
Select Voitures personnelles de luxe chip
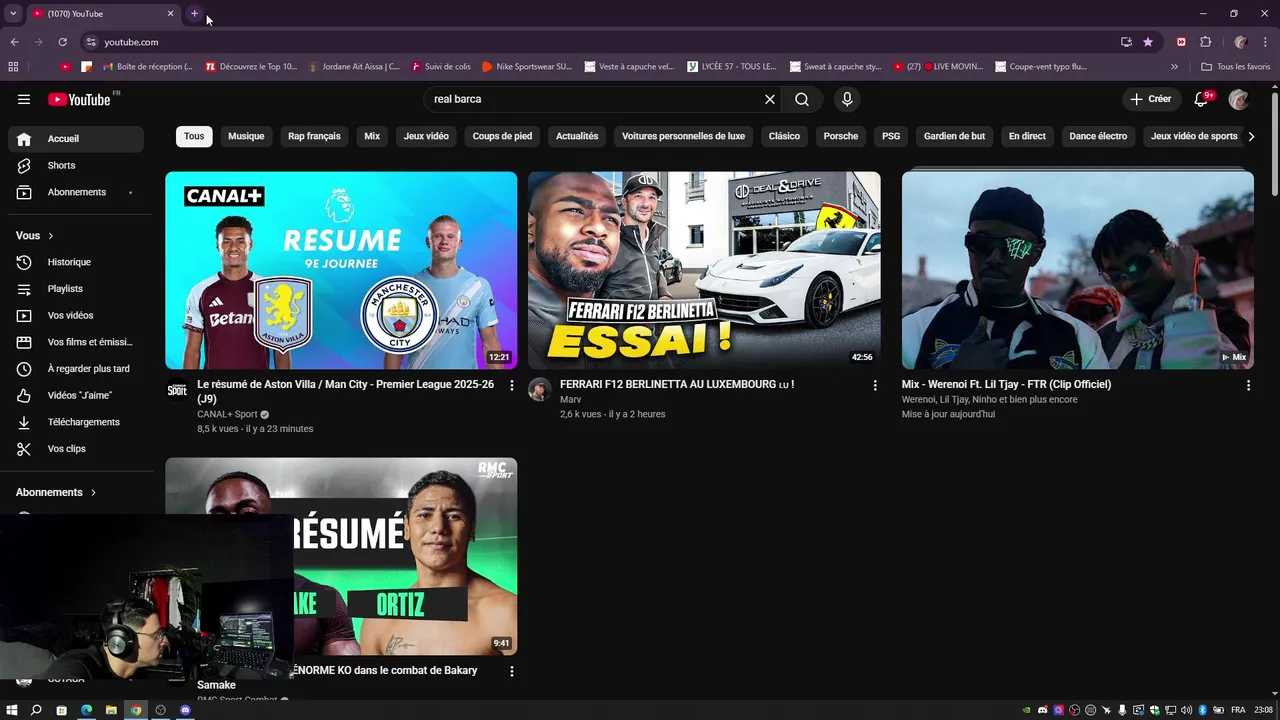(x=683, y=136)
